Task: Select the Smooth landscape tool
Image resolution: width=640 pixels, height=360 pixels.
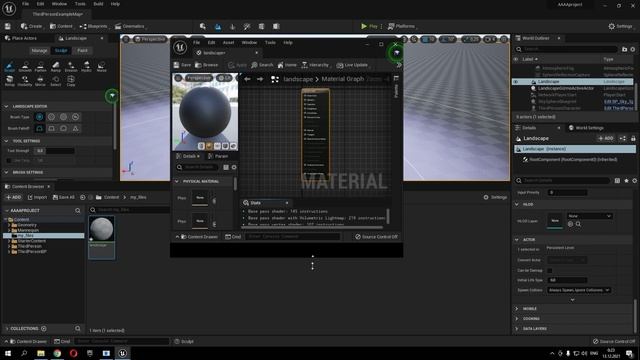Action: click(25, 67)
